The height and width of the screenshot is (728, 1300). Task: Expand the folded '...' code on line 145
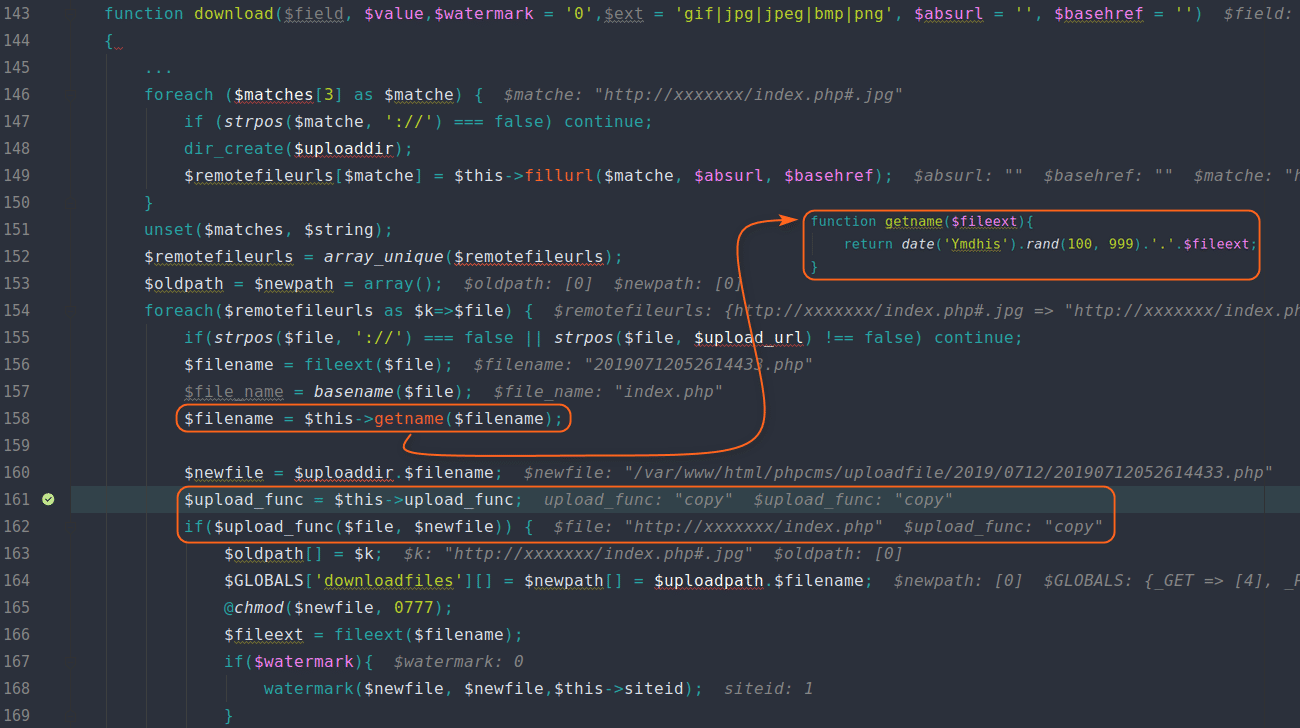[158, 68]
